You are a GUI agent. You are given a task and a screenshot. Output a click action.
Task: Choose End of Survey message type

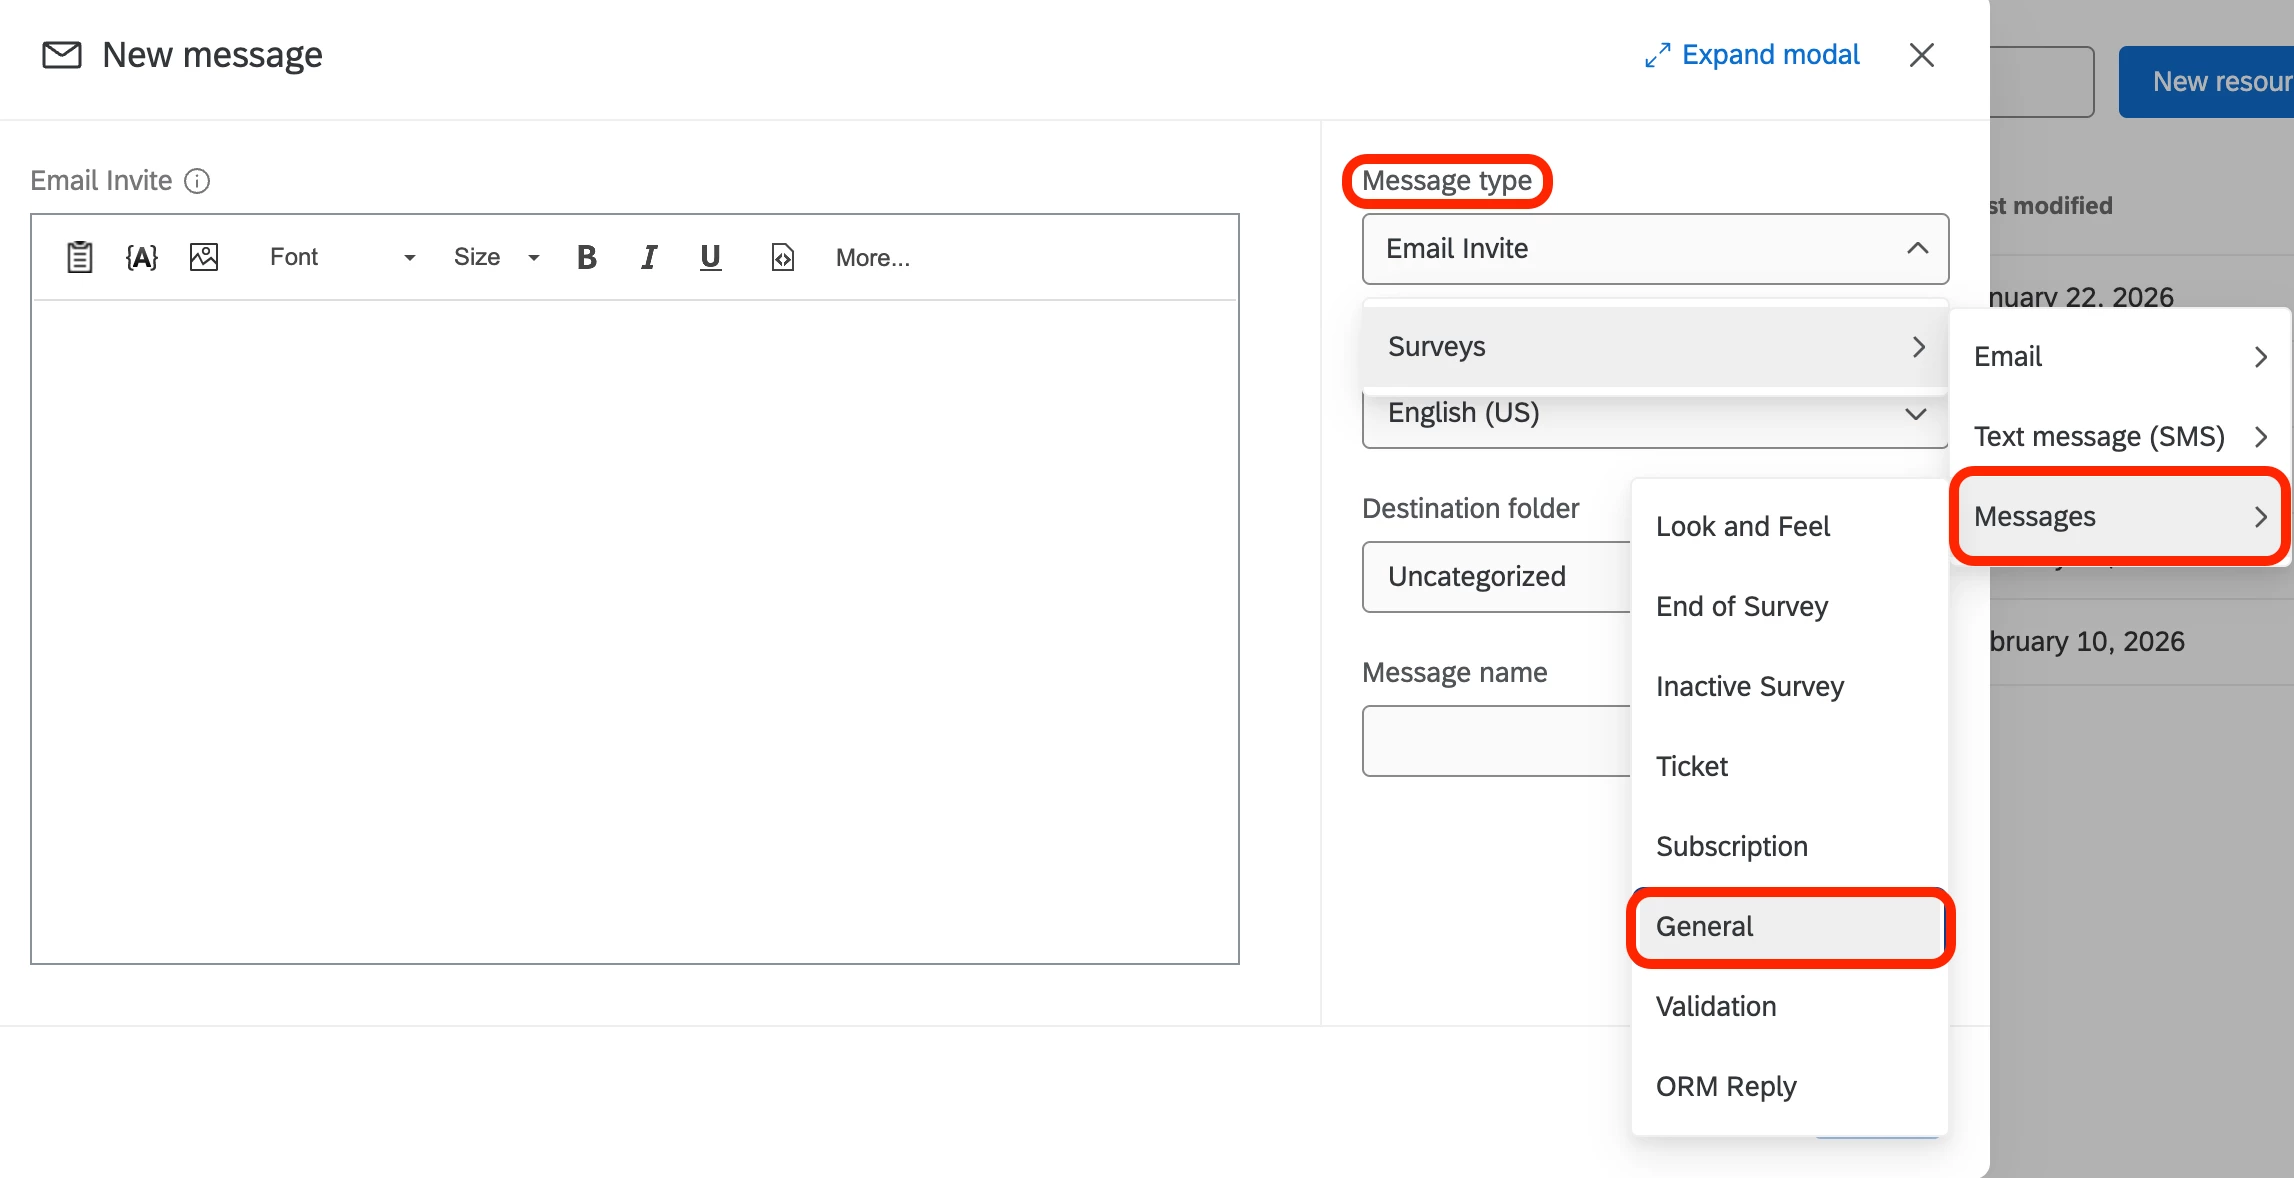[x=1742, y=607]
